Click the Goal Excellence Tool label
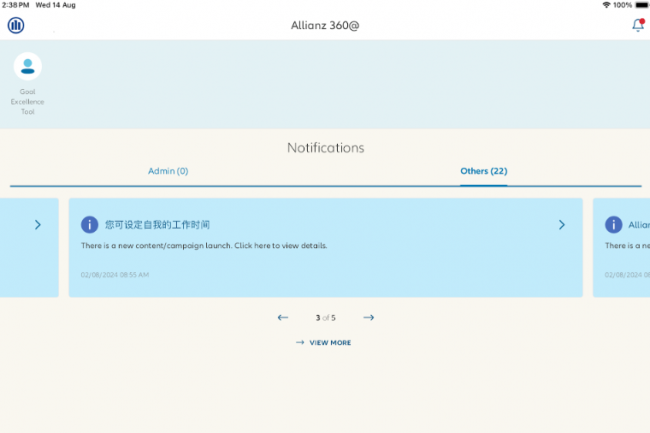Image resolution: width=650 pixels, height=433 pixels. click(x=28, y=102)
